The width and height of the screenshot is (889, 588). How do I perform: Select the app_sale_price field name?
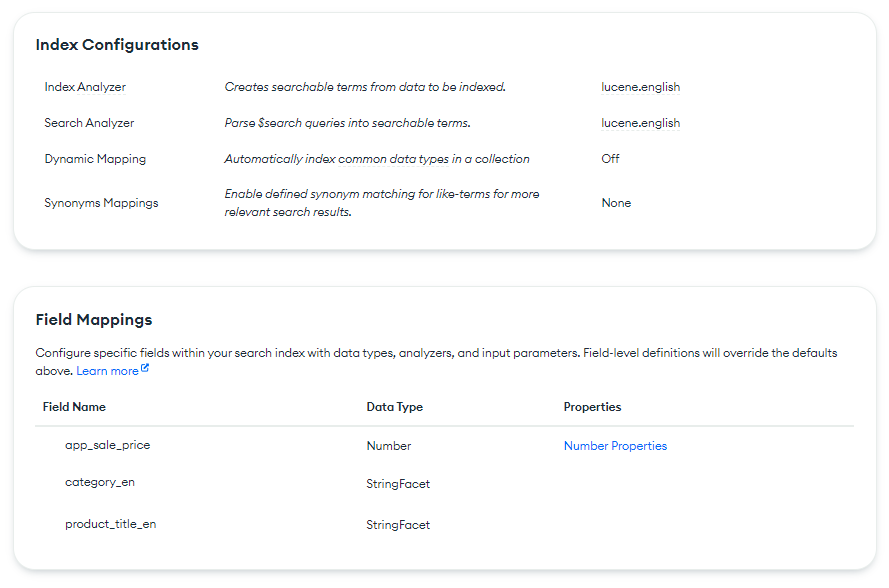[107, 445]
